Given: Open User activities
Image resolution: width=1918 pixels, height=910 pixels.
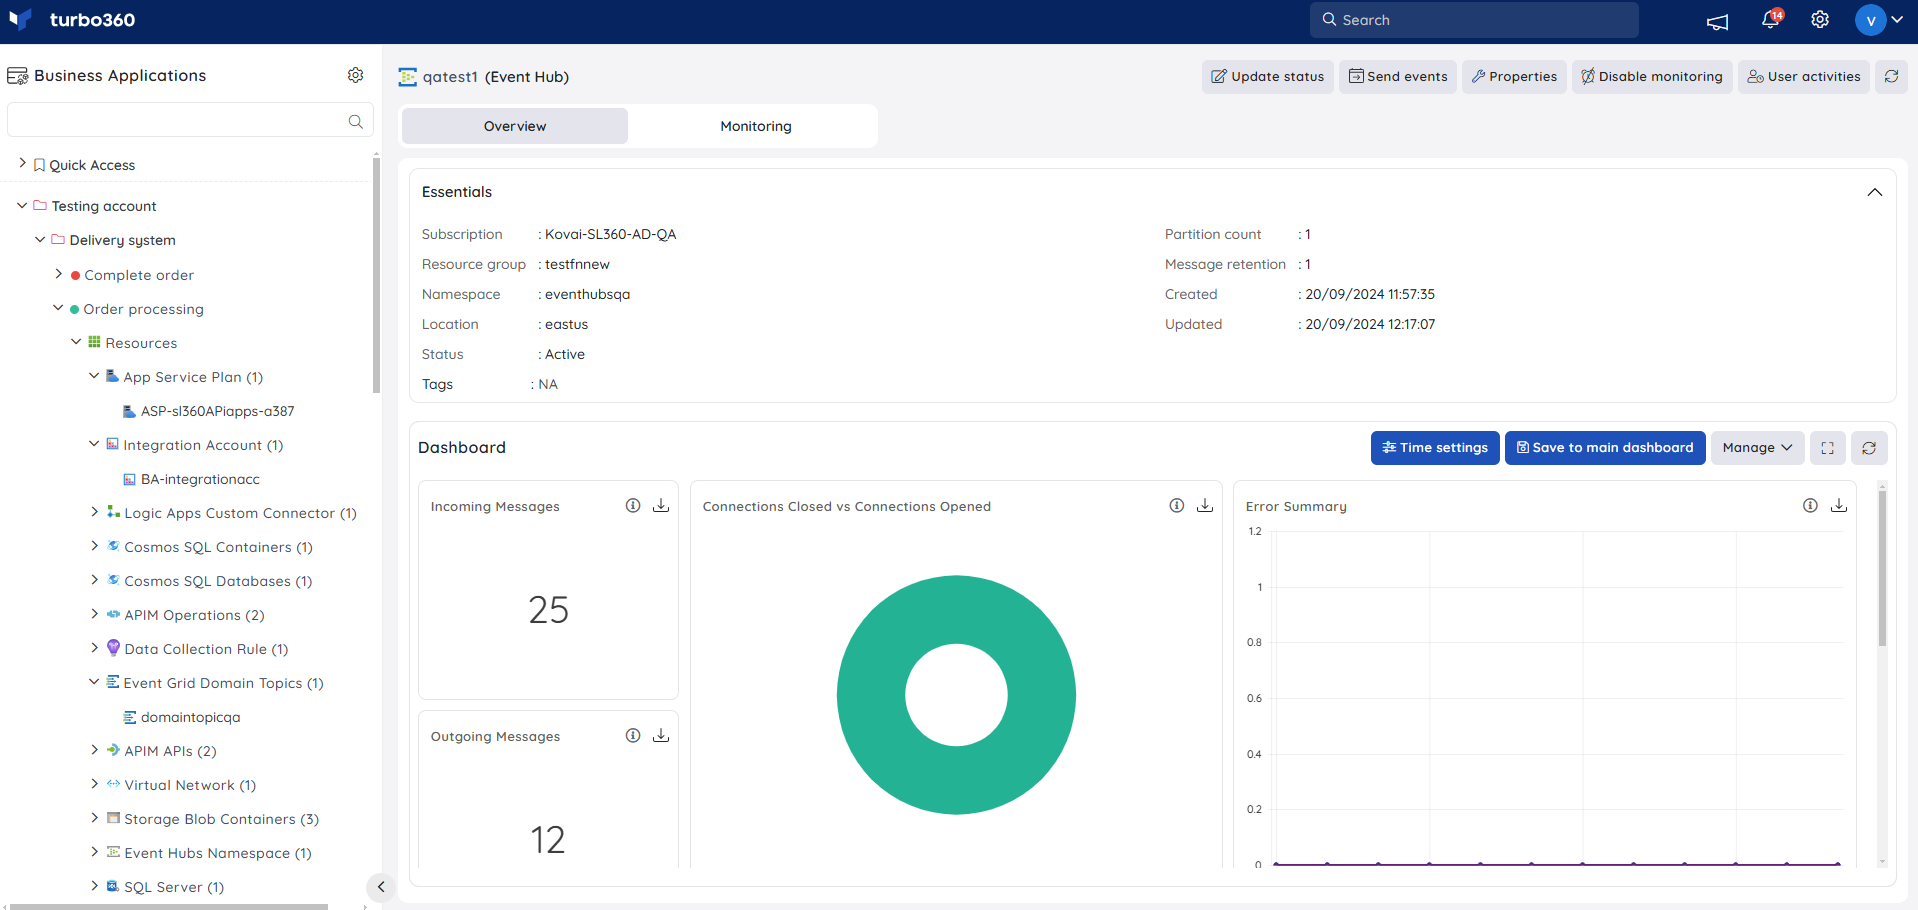Looking at the screenshot, I should pyautogui.click(x=1804, y=77).
